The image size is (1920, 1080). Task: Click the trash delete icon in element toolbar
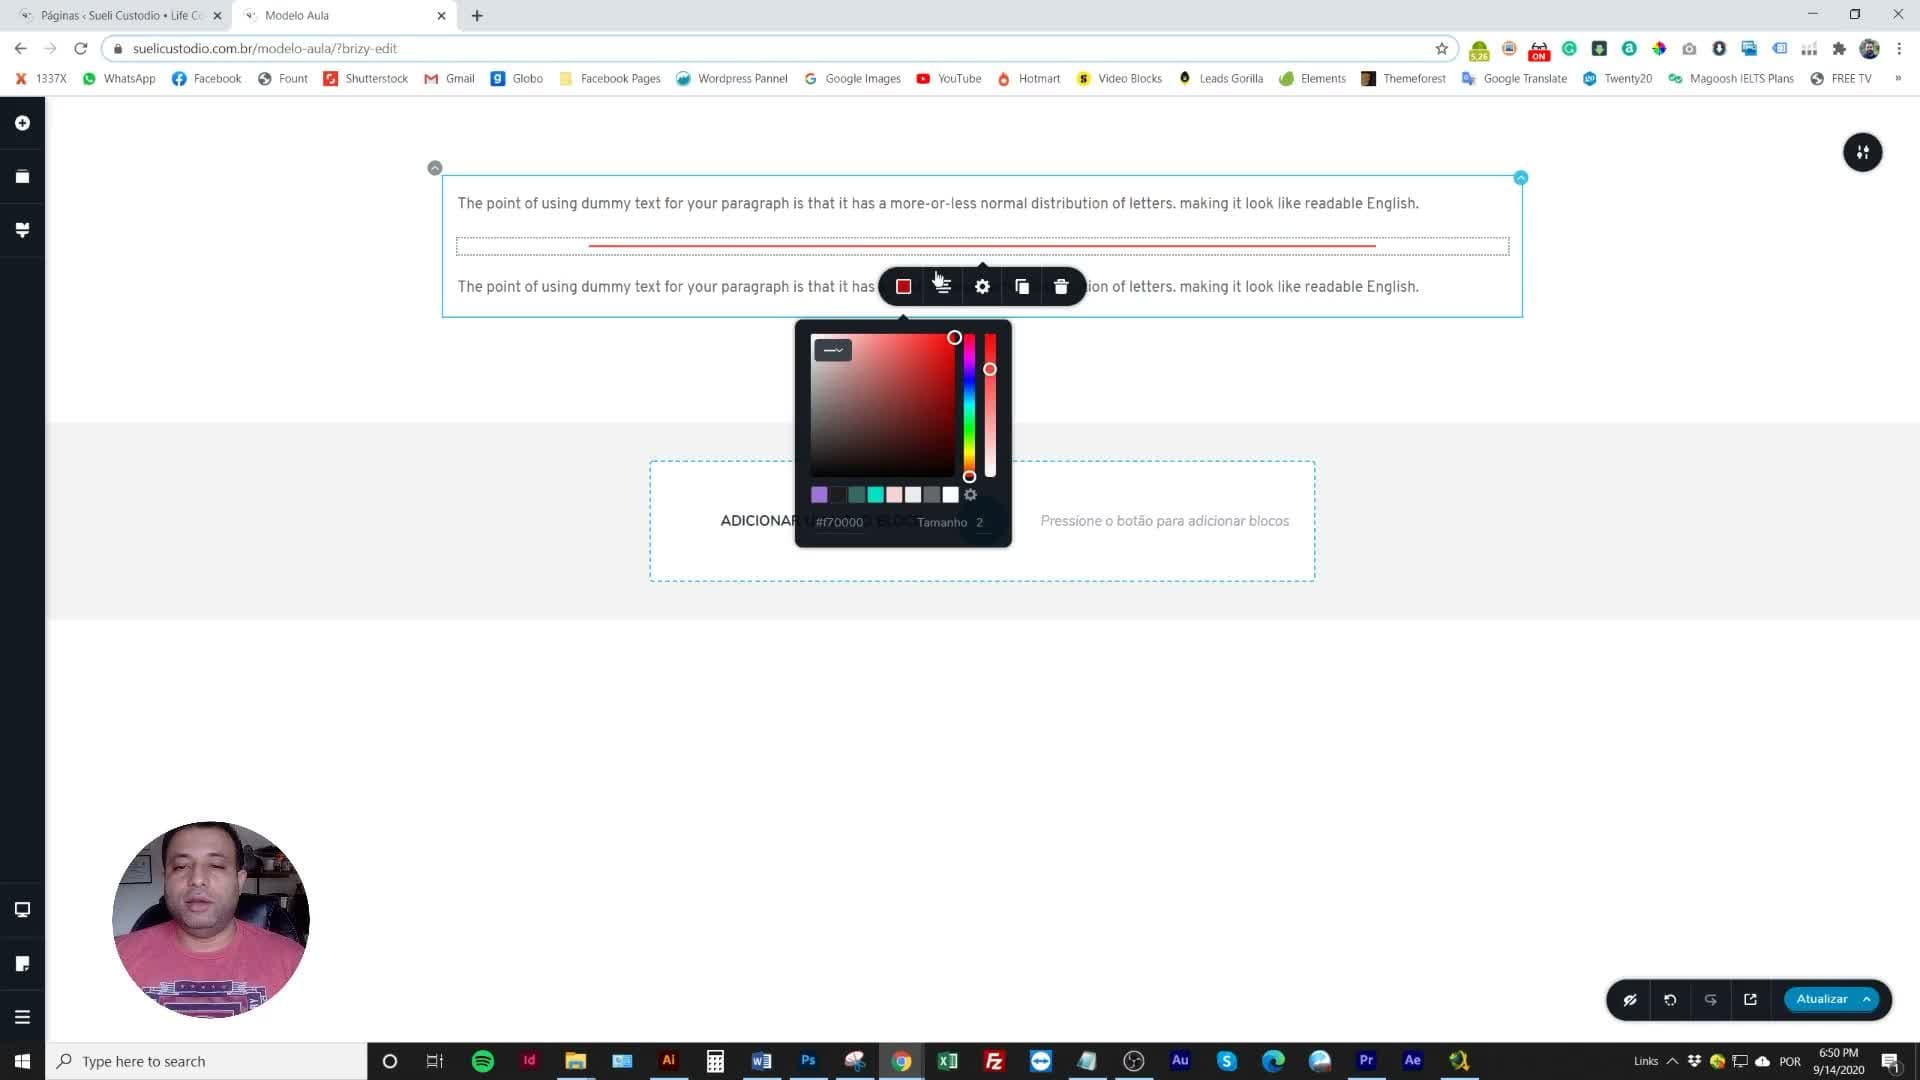coord(1061,287)
